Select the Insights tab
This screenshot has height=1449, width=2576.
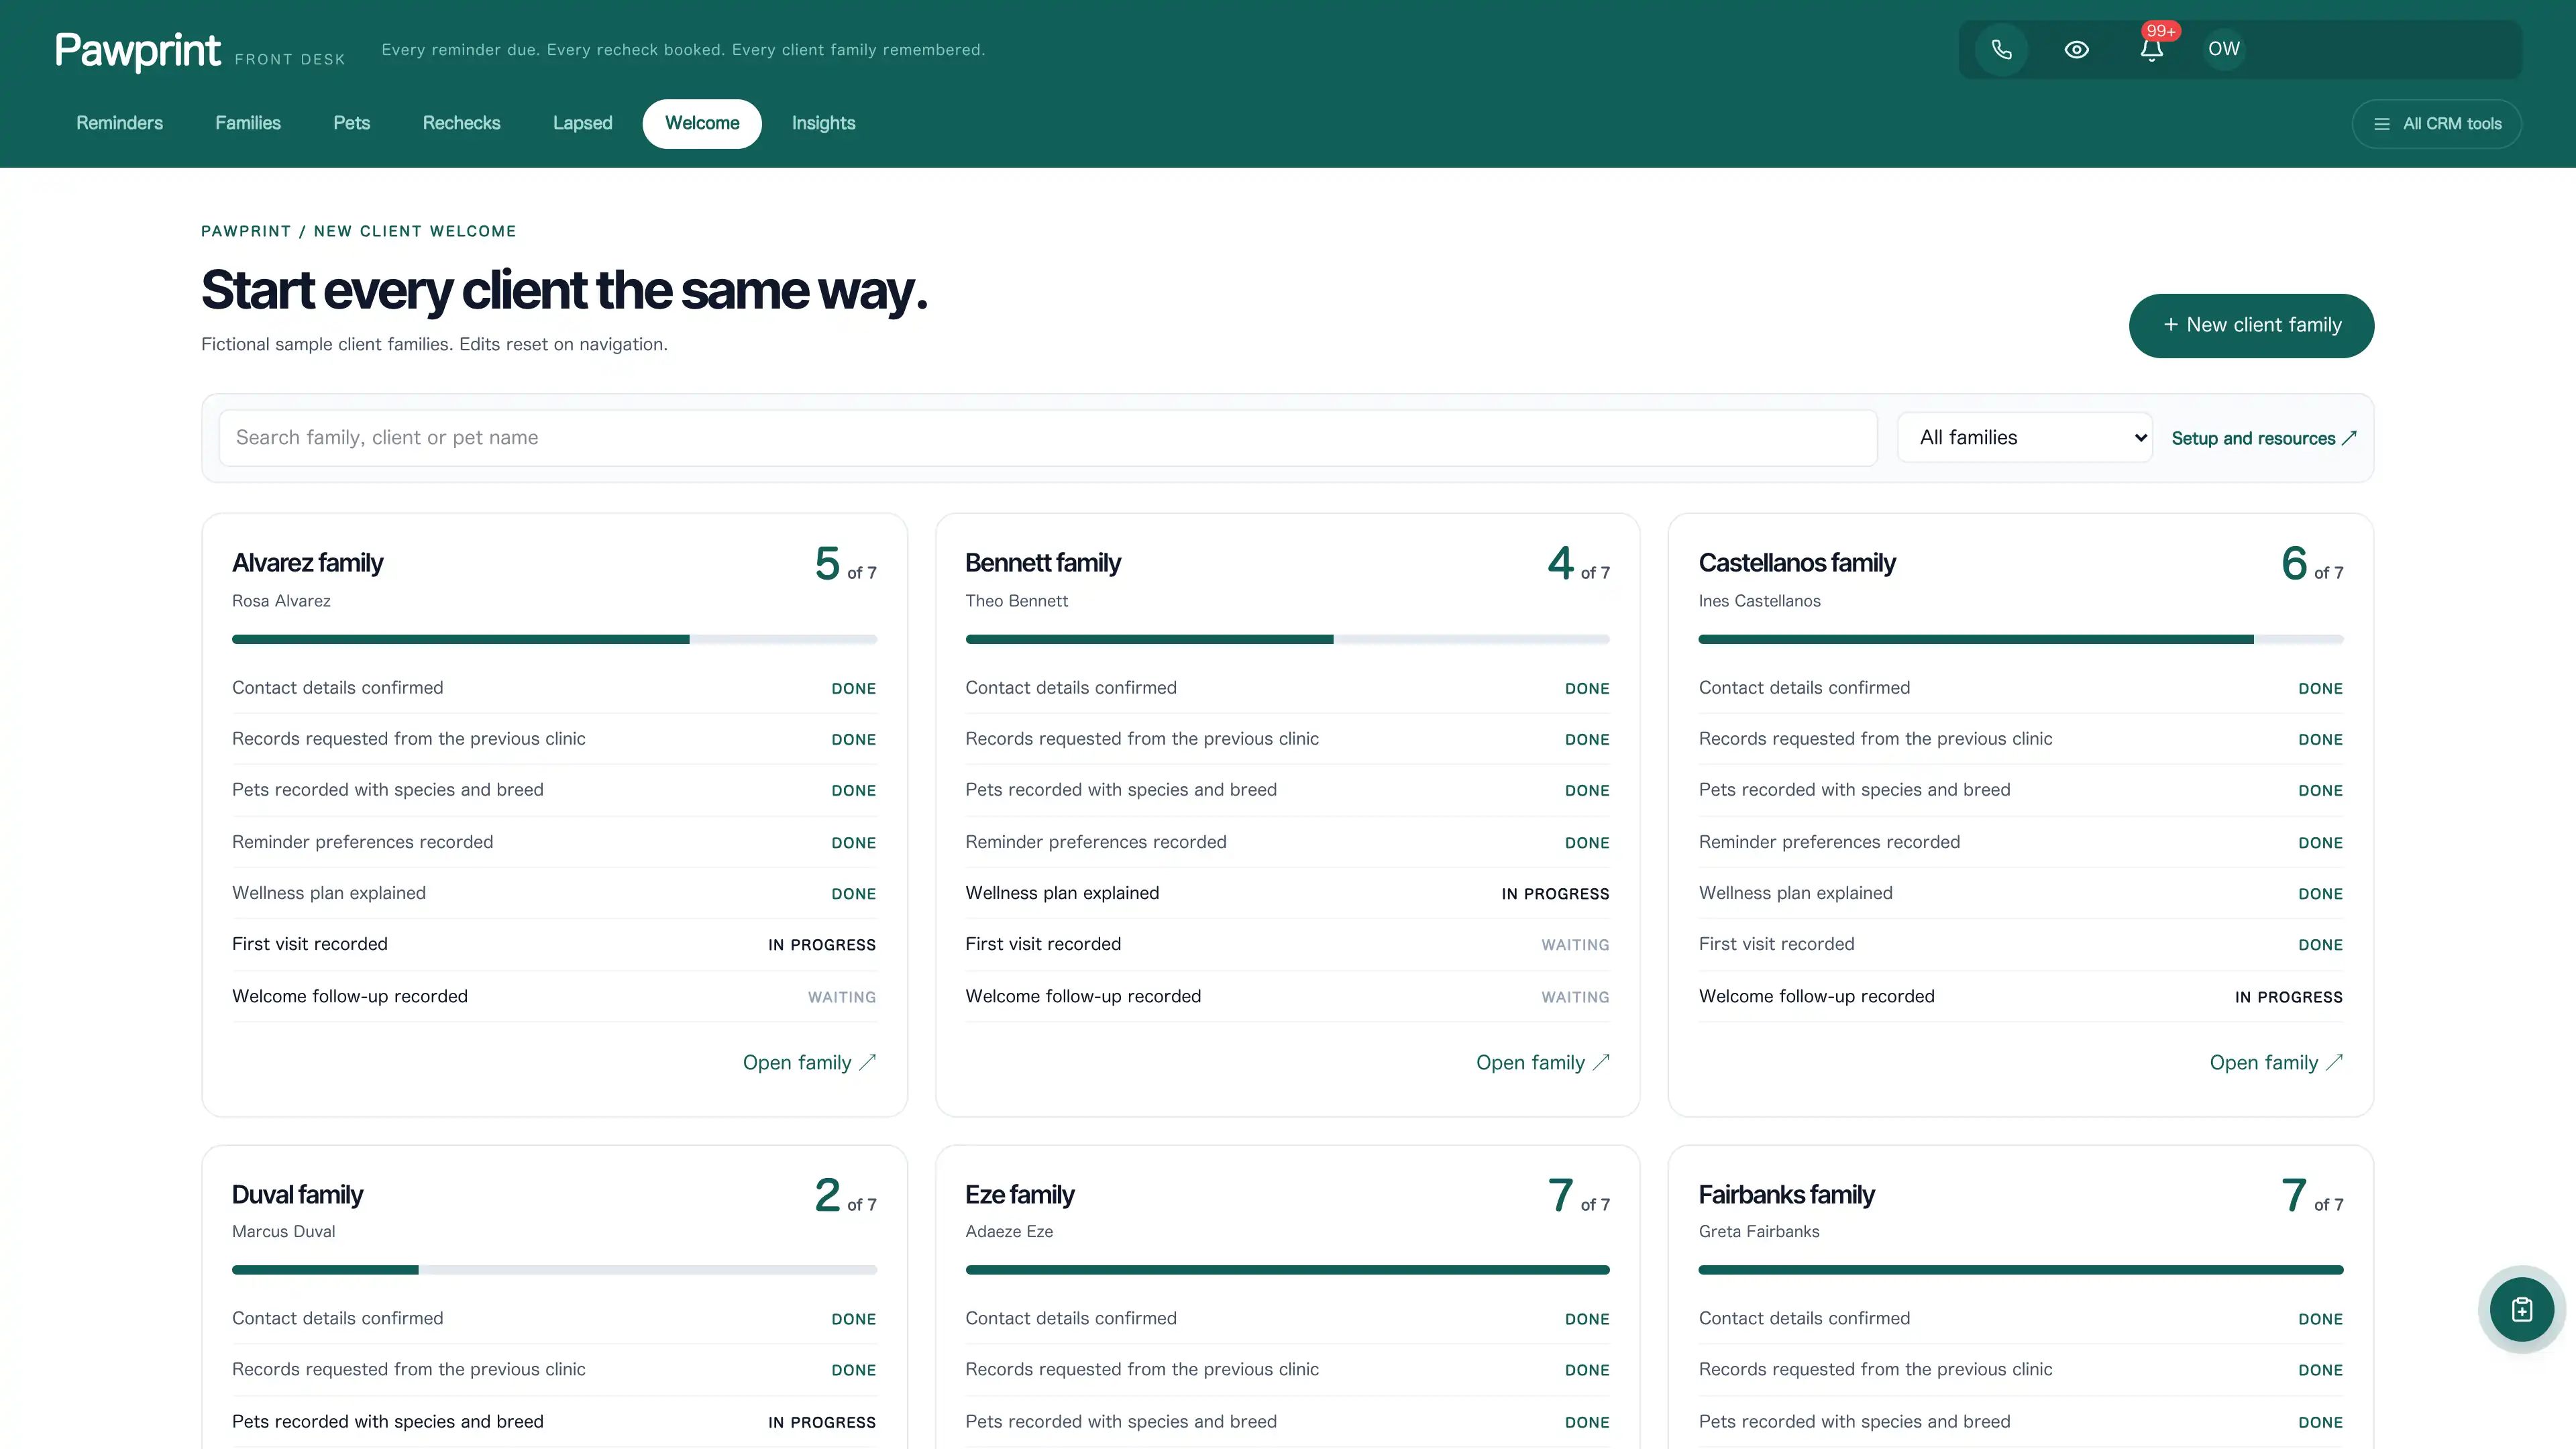pos(823,123)
